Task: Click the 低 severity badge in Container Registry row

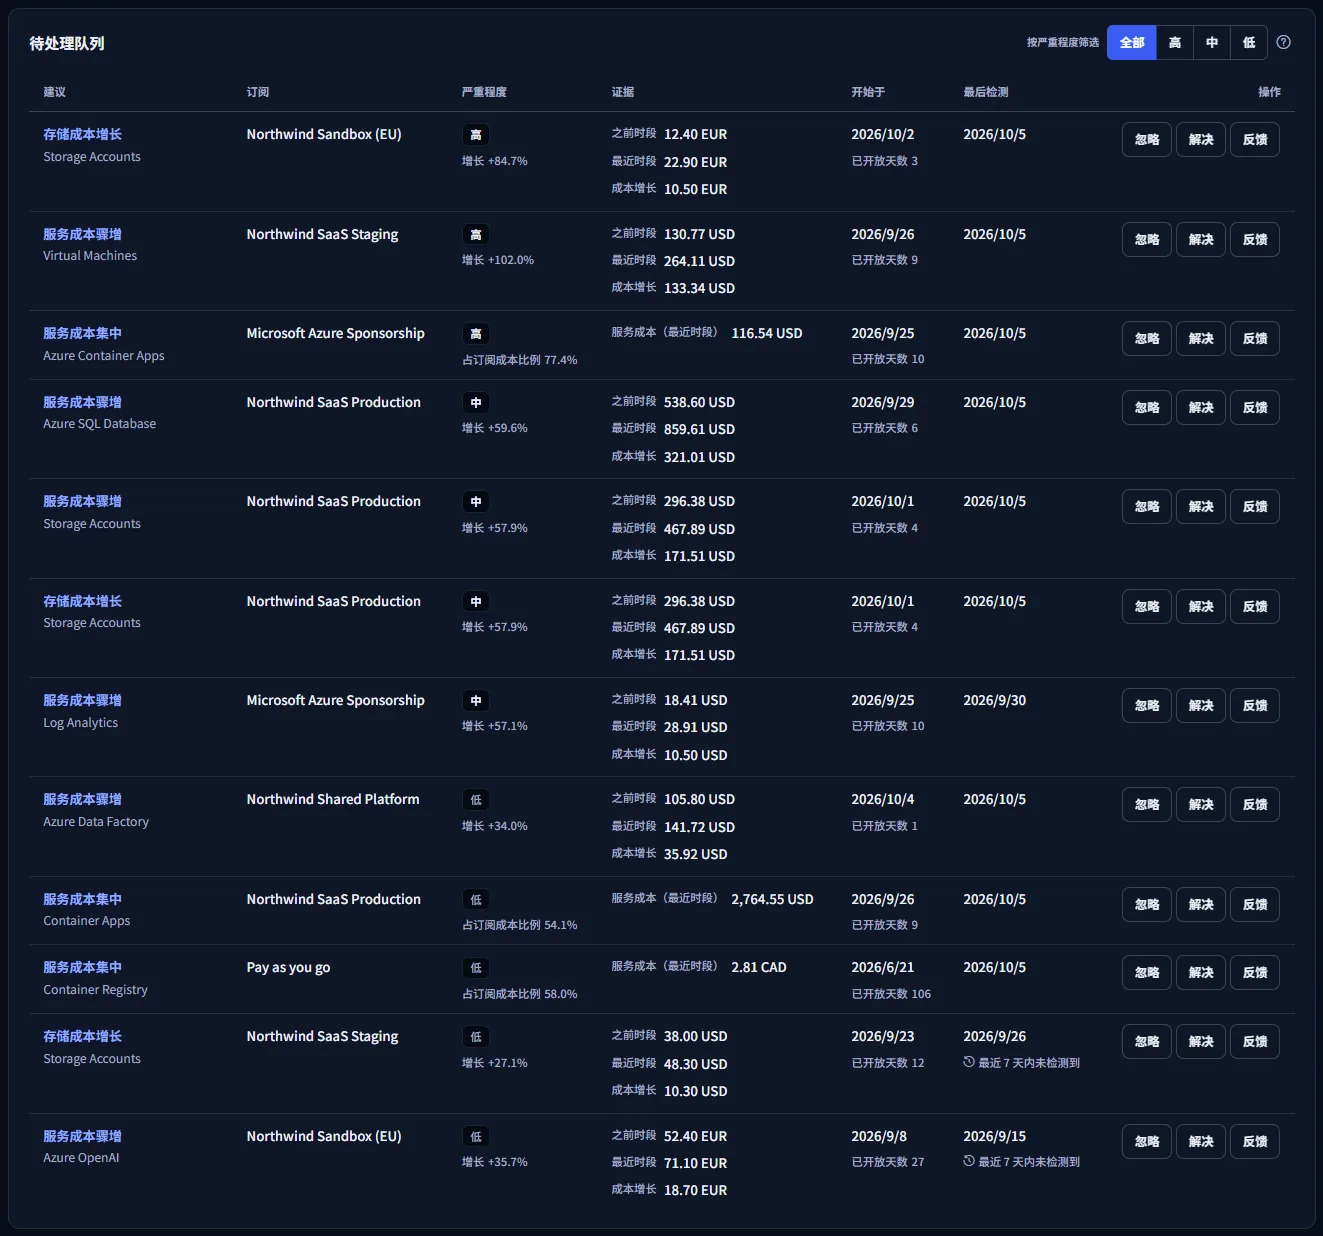Action: [x=476, y=968]
